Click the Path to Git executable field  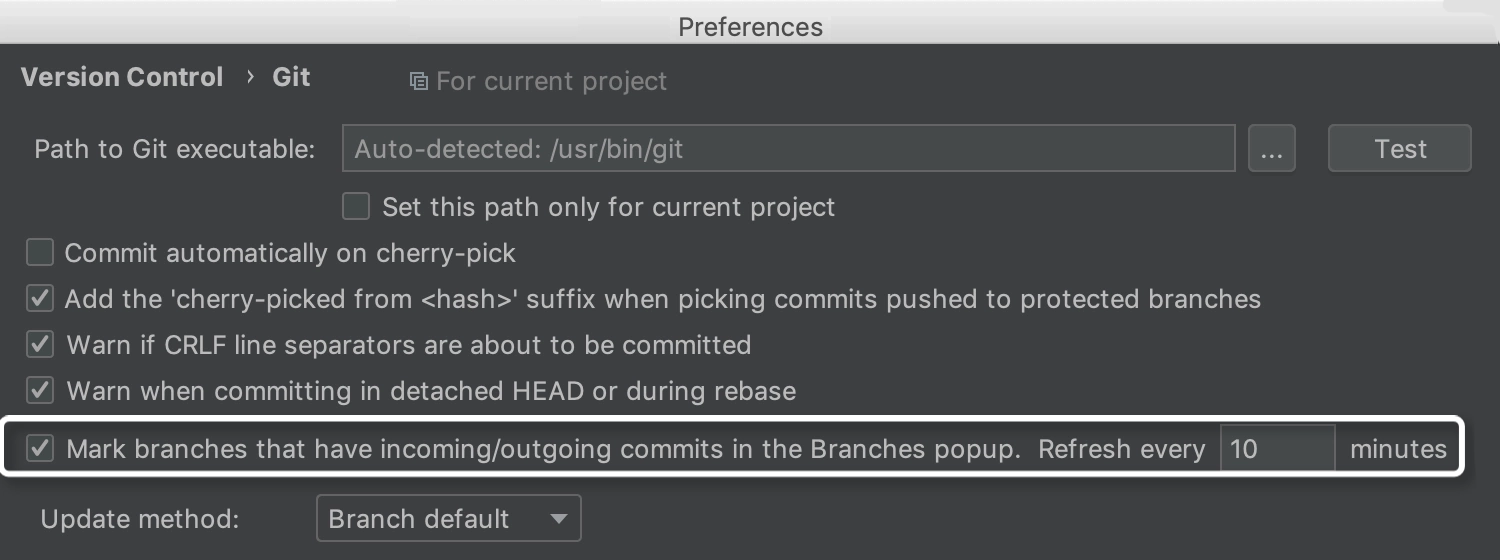(789, 149)
